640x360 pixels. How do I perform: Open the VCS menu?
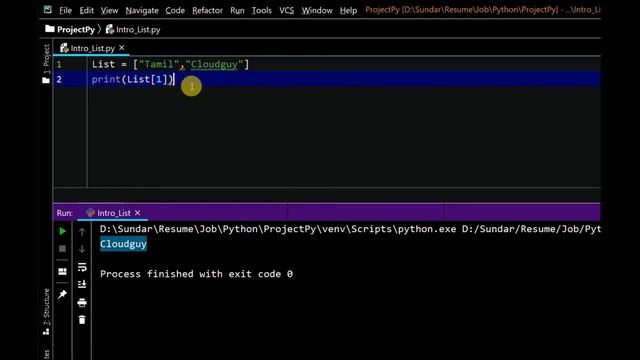287,10
